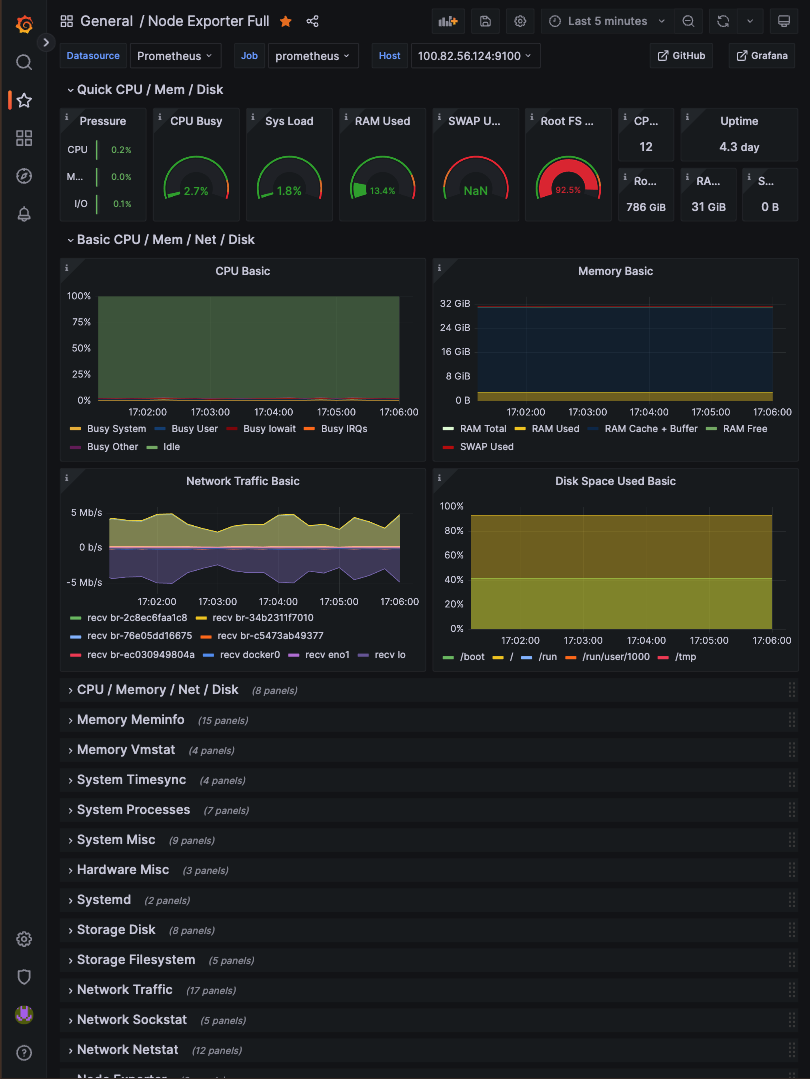Open the Explore compass icon
Image resolution: width=810 pixels, height=1079 pixels.
tap(24, 176)
